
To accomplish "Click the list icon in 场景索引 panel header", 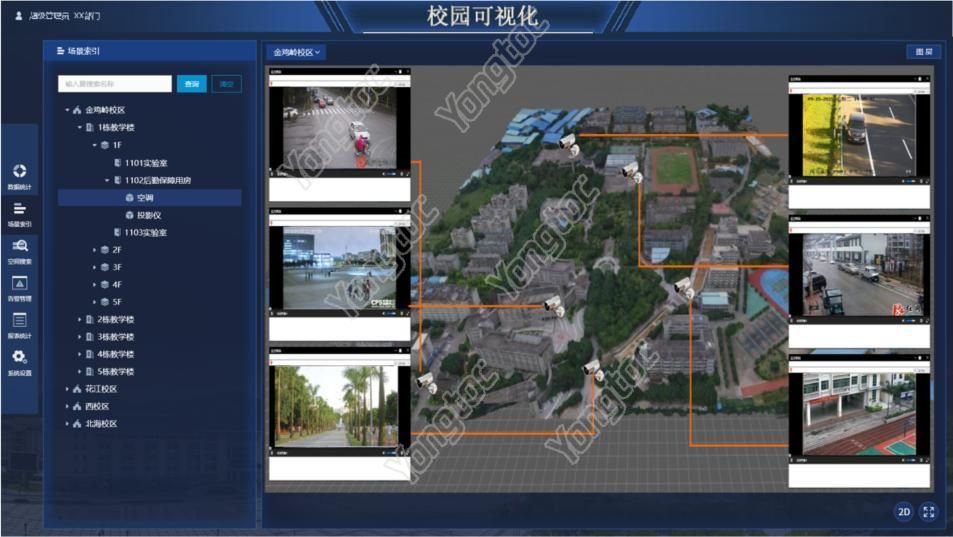I will [x=60, y=51].
